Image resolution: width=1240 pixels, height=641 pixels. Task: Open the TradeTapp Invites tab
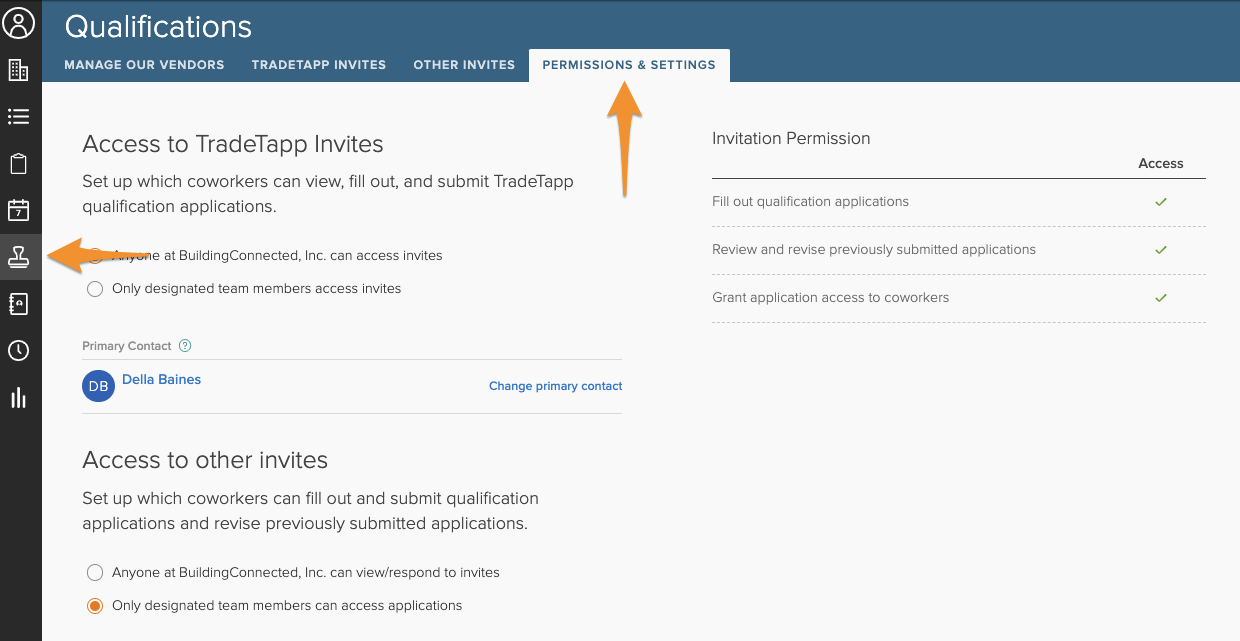[318, 65]
